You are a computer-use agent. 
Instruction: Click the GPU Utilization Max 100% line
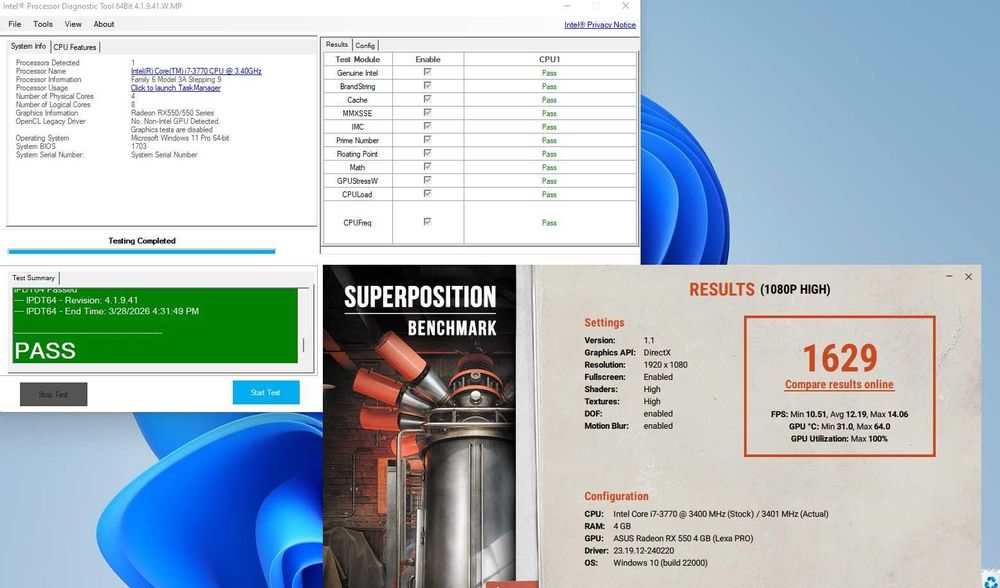[x=839, y=439]
